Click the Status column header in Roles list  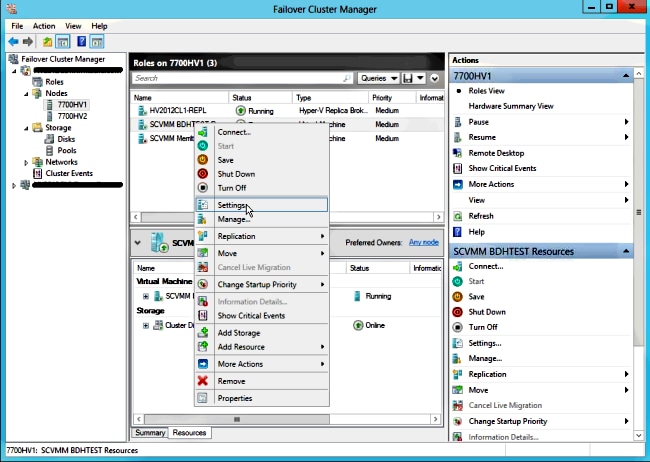(260, 98)
